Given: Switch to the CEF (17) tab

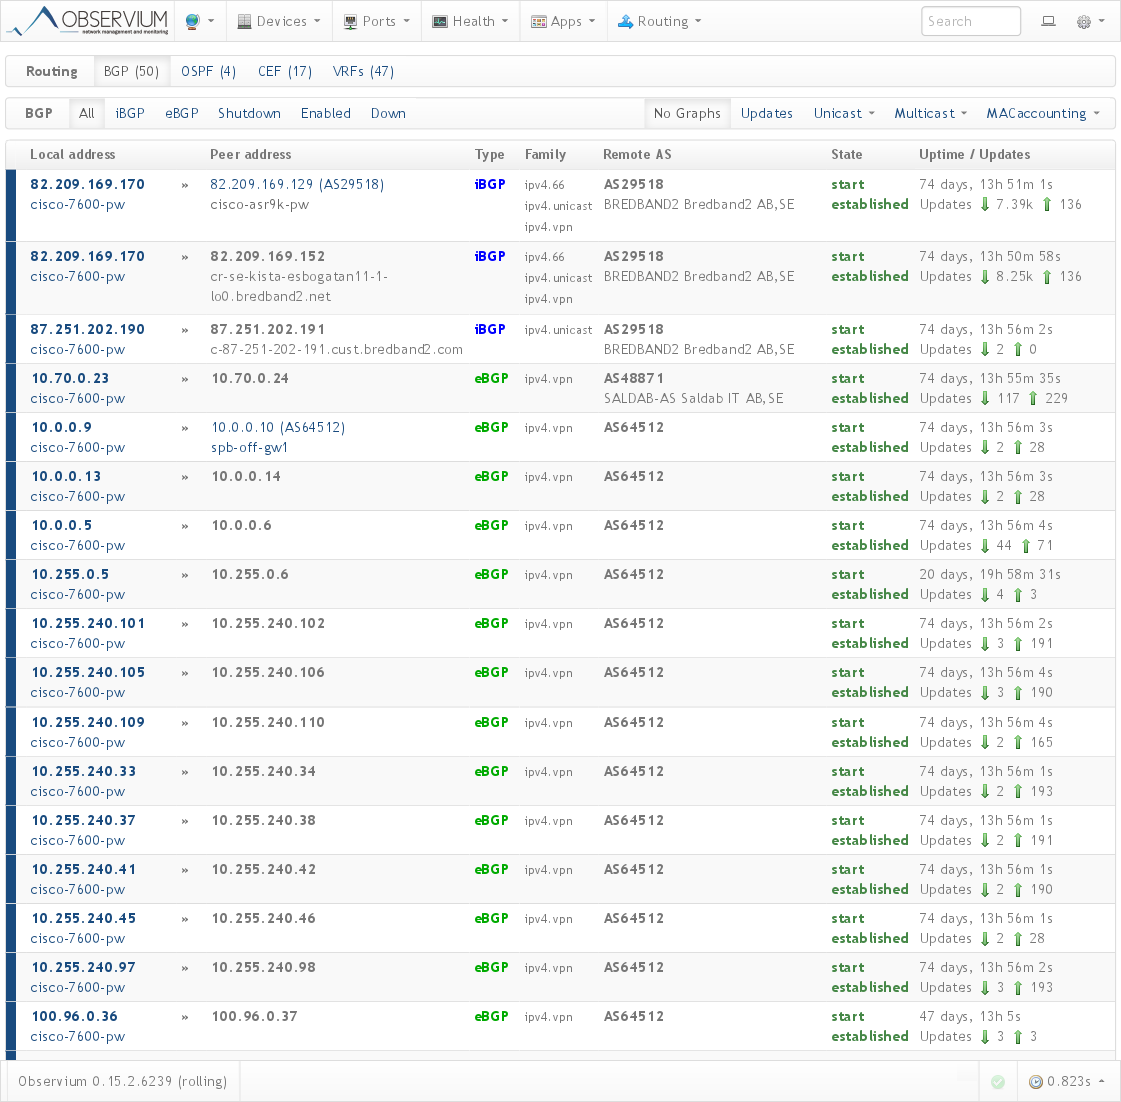Looking at the screenshot, I should [285, 72].
